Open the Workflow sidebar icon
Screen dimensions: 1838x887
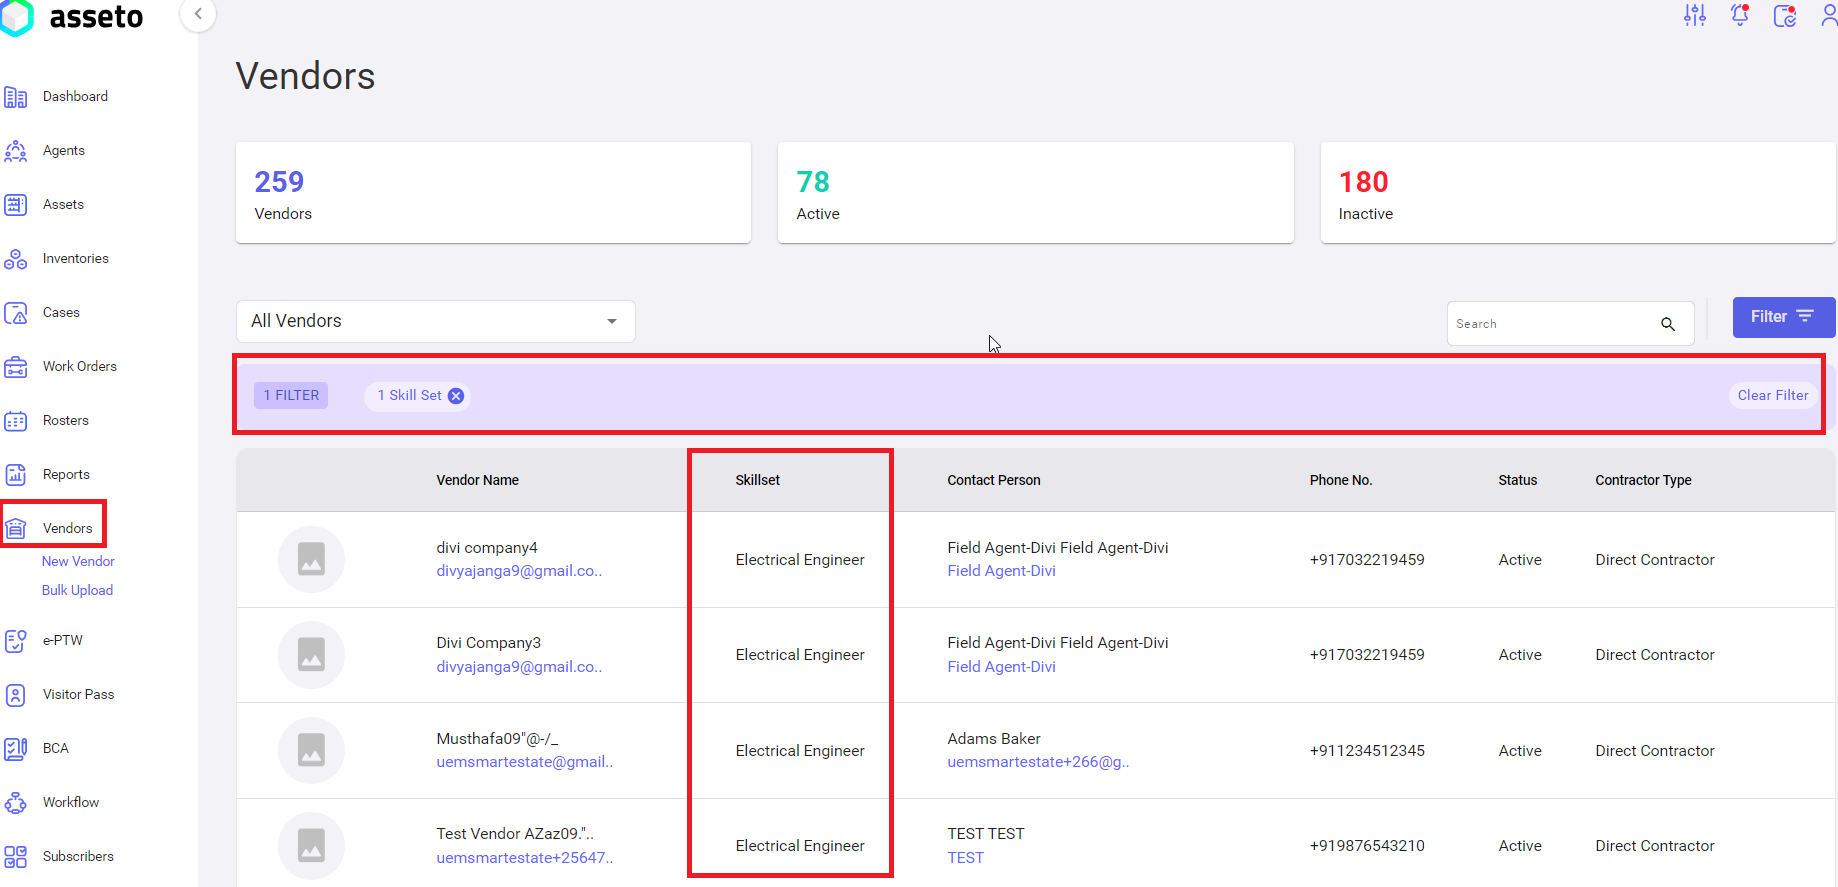pyautogui.click(x=16, y=803)
